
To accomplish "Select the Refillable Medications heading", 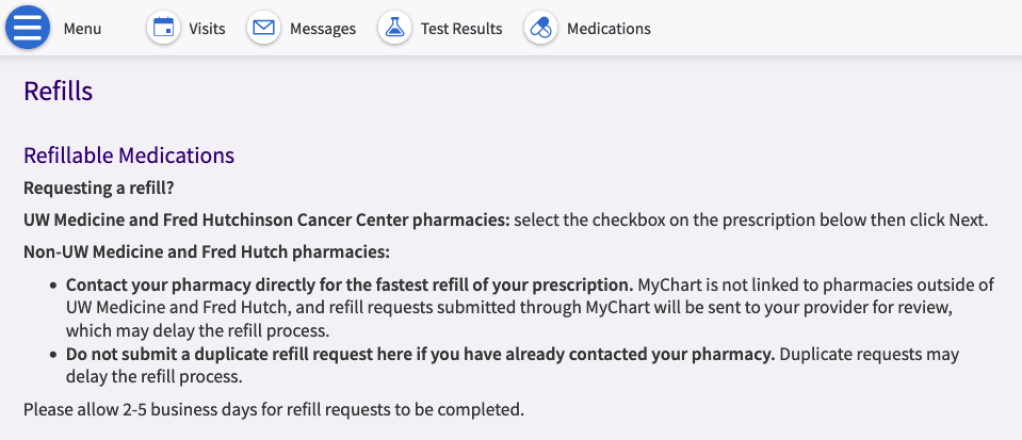I will coord(129,156).
